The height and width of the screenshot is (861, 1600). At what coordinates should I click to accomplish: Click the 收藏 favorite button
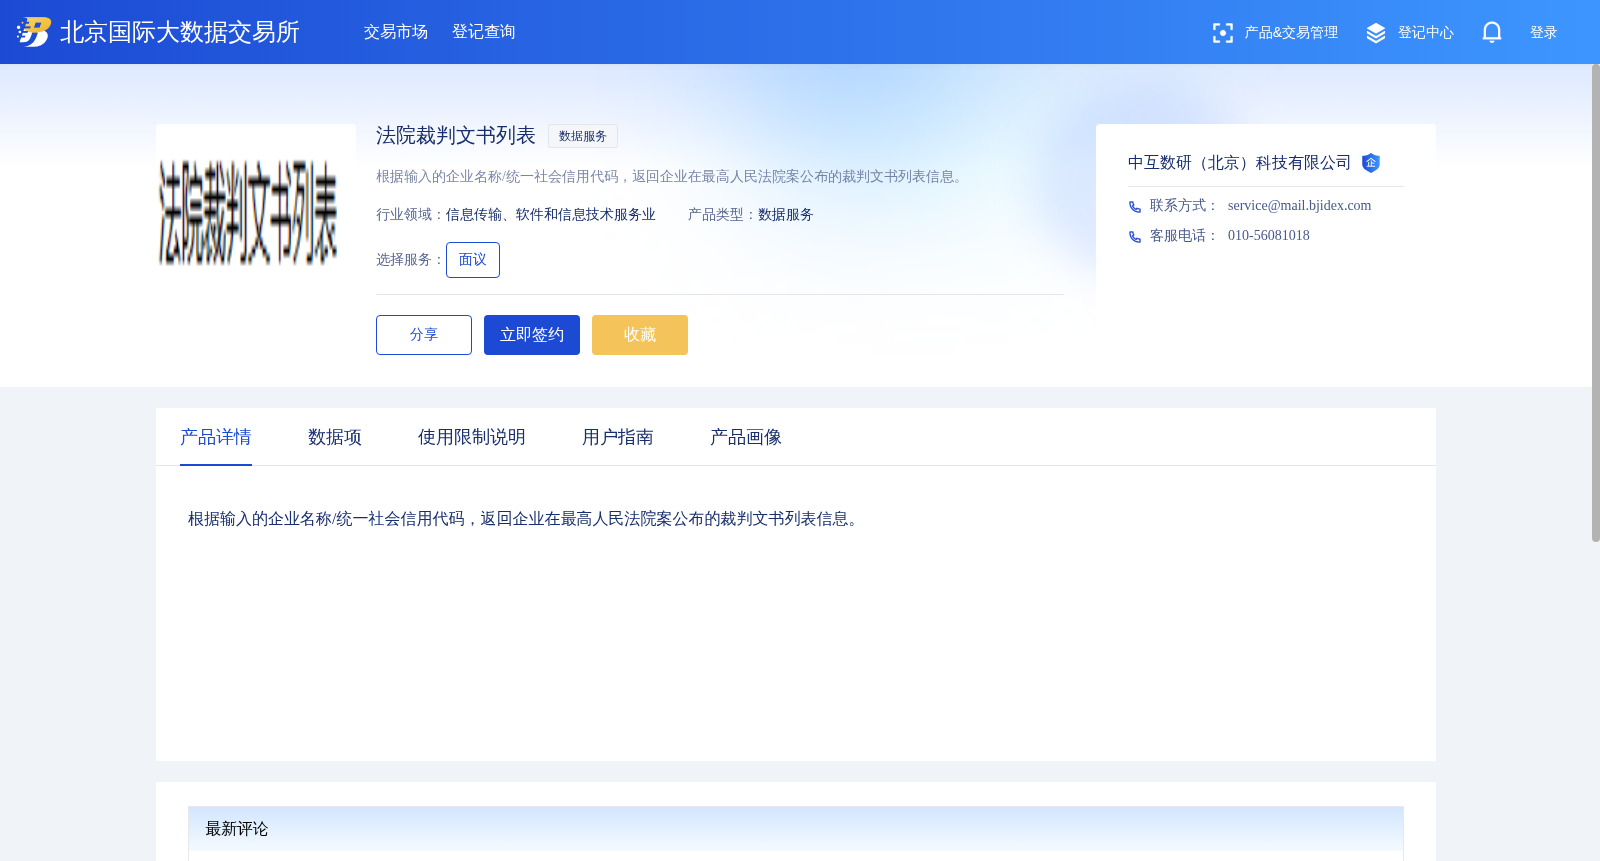(x=640, y=335)
